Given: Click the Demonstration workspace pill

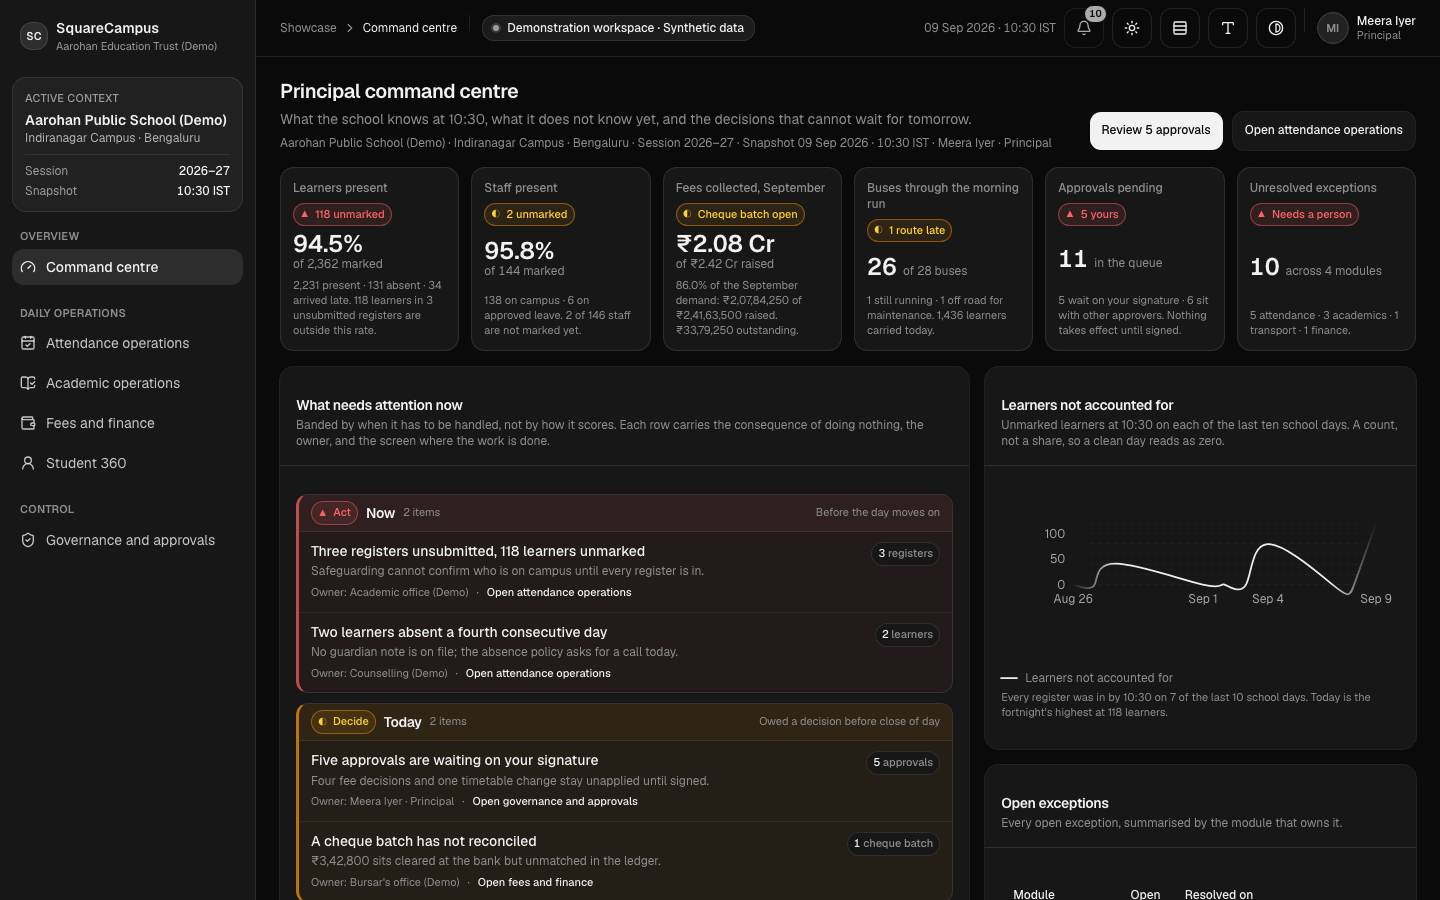Looking at the screenshot, I should click(x=618, y=28).
